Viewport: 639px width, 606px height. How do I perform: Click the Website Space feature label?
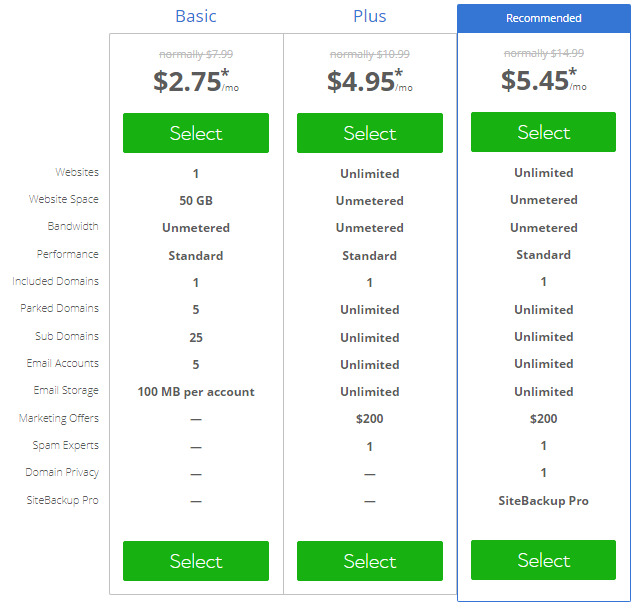tap(64, 200)
